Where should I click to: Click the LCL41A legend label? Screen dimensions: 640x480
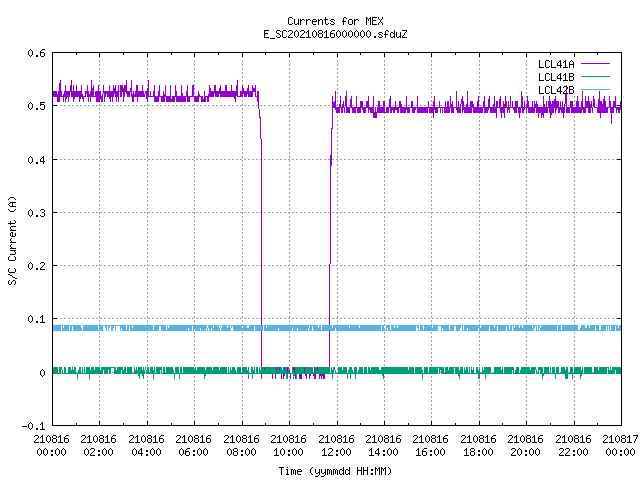click(x=556, y=64)
